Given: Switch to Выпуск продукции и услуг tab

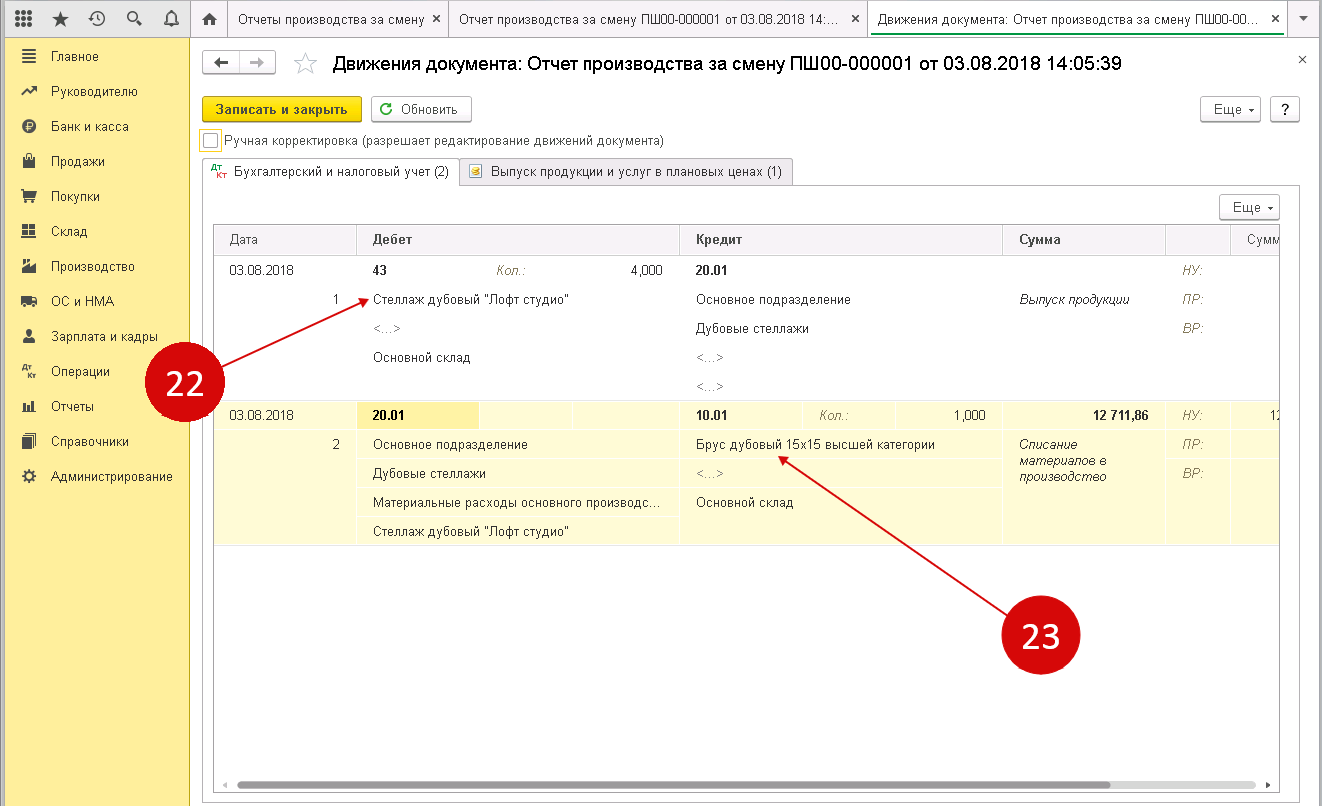Looking at the screenshot, I should (x=626, y=172).
